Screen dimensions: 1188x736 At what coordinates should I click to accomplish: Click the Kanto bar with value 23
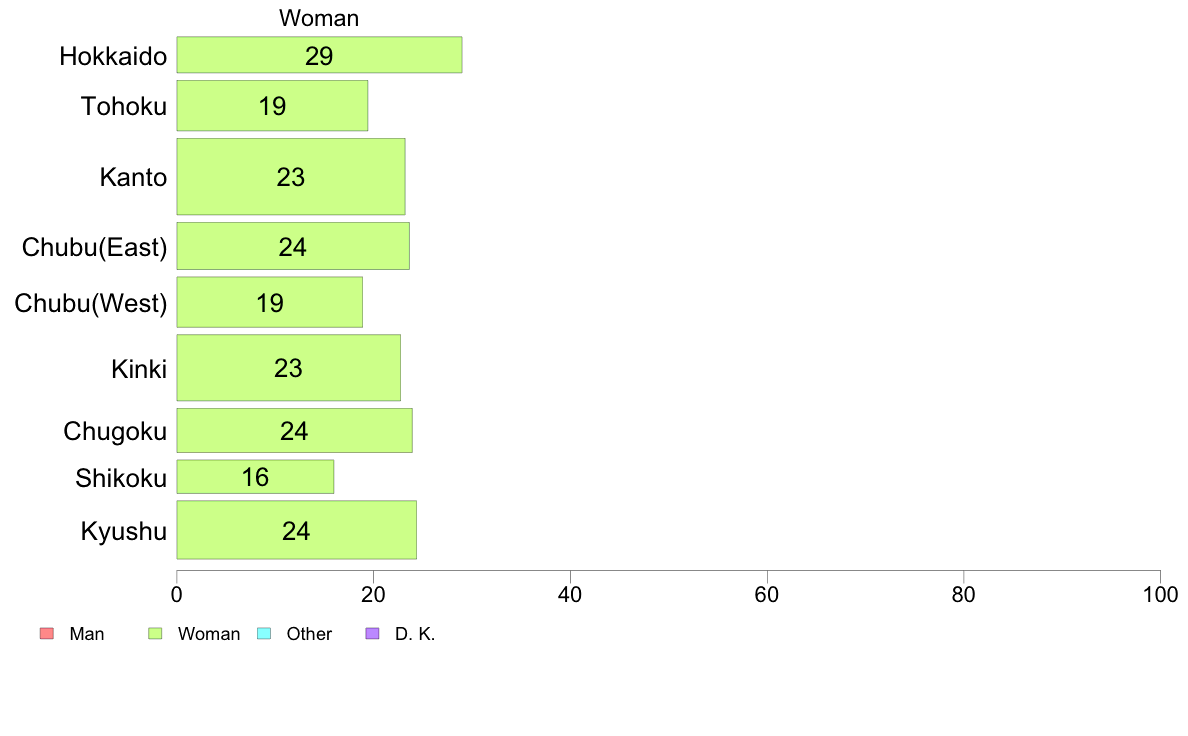pos(291,177)
